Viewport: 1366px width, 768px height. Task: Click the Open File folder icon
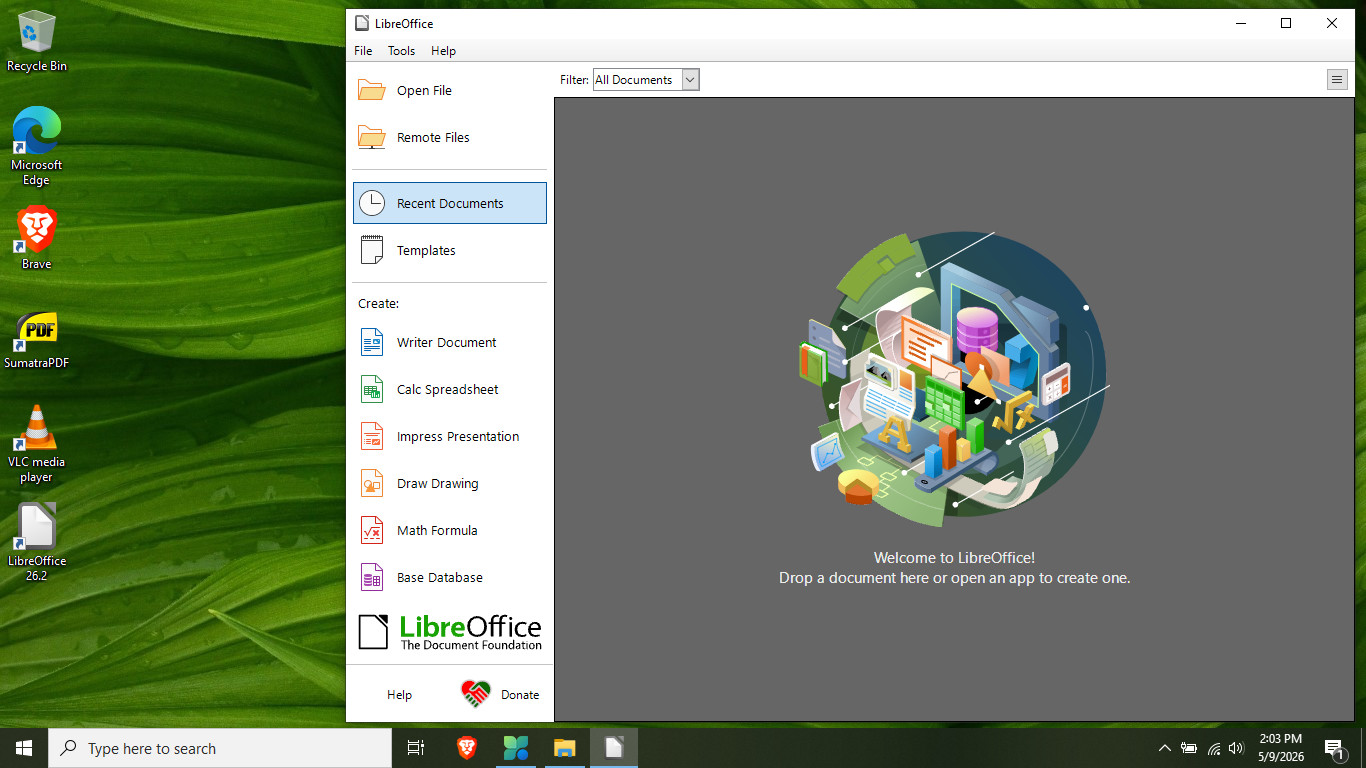coord(372,90)
